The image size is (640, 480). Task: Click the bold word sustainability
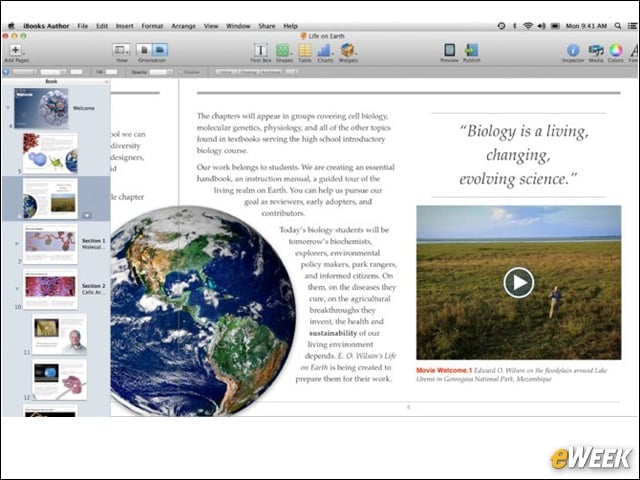pos(333,333)
